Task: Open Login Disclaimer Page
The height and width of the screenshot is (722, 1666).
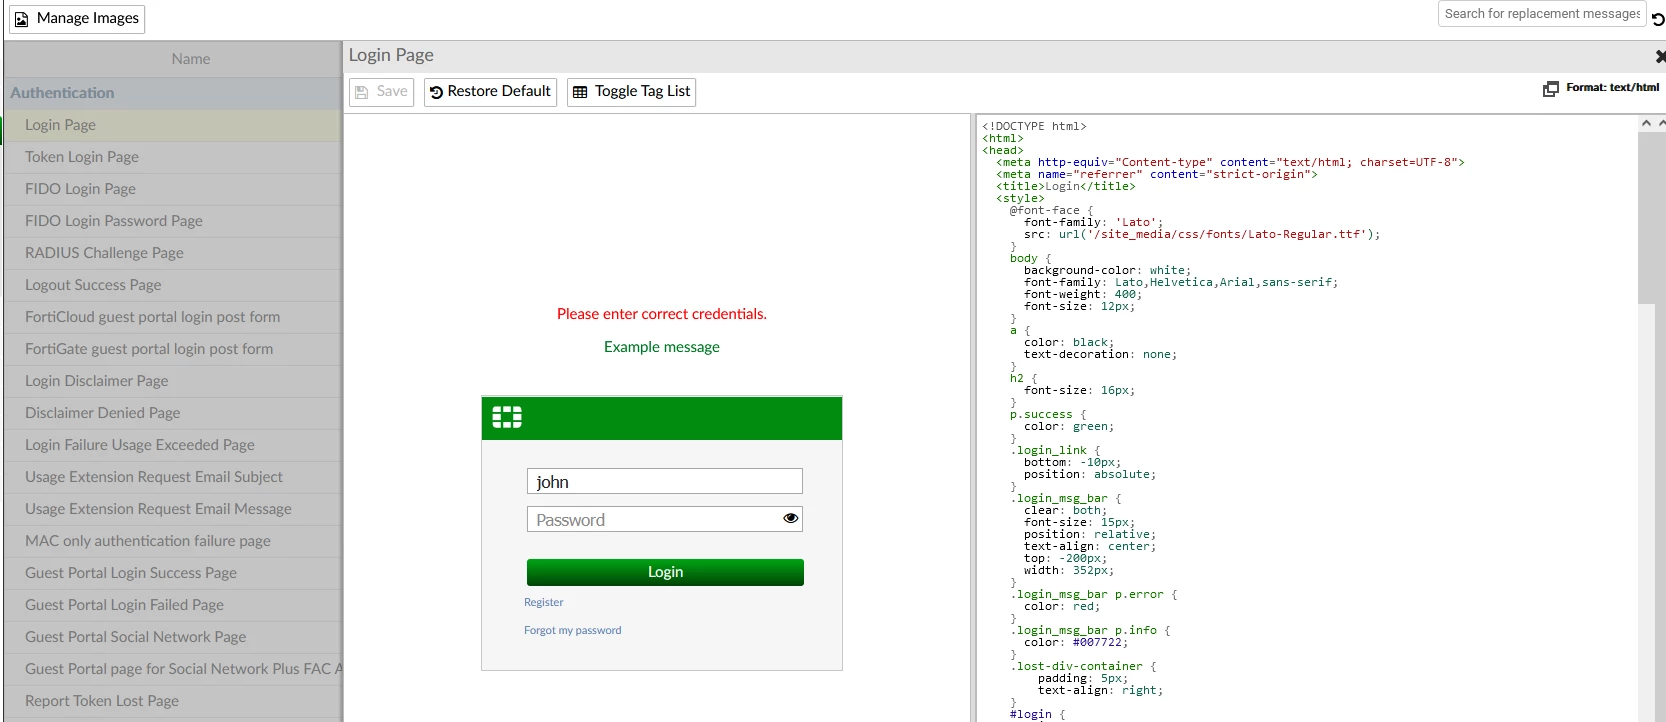Action: pos(173,381)
